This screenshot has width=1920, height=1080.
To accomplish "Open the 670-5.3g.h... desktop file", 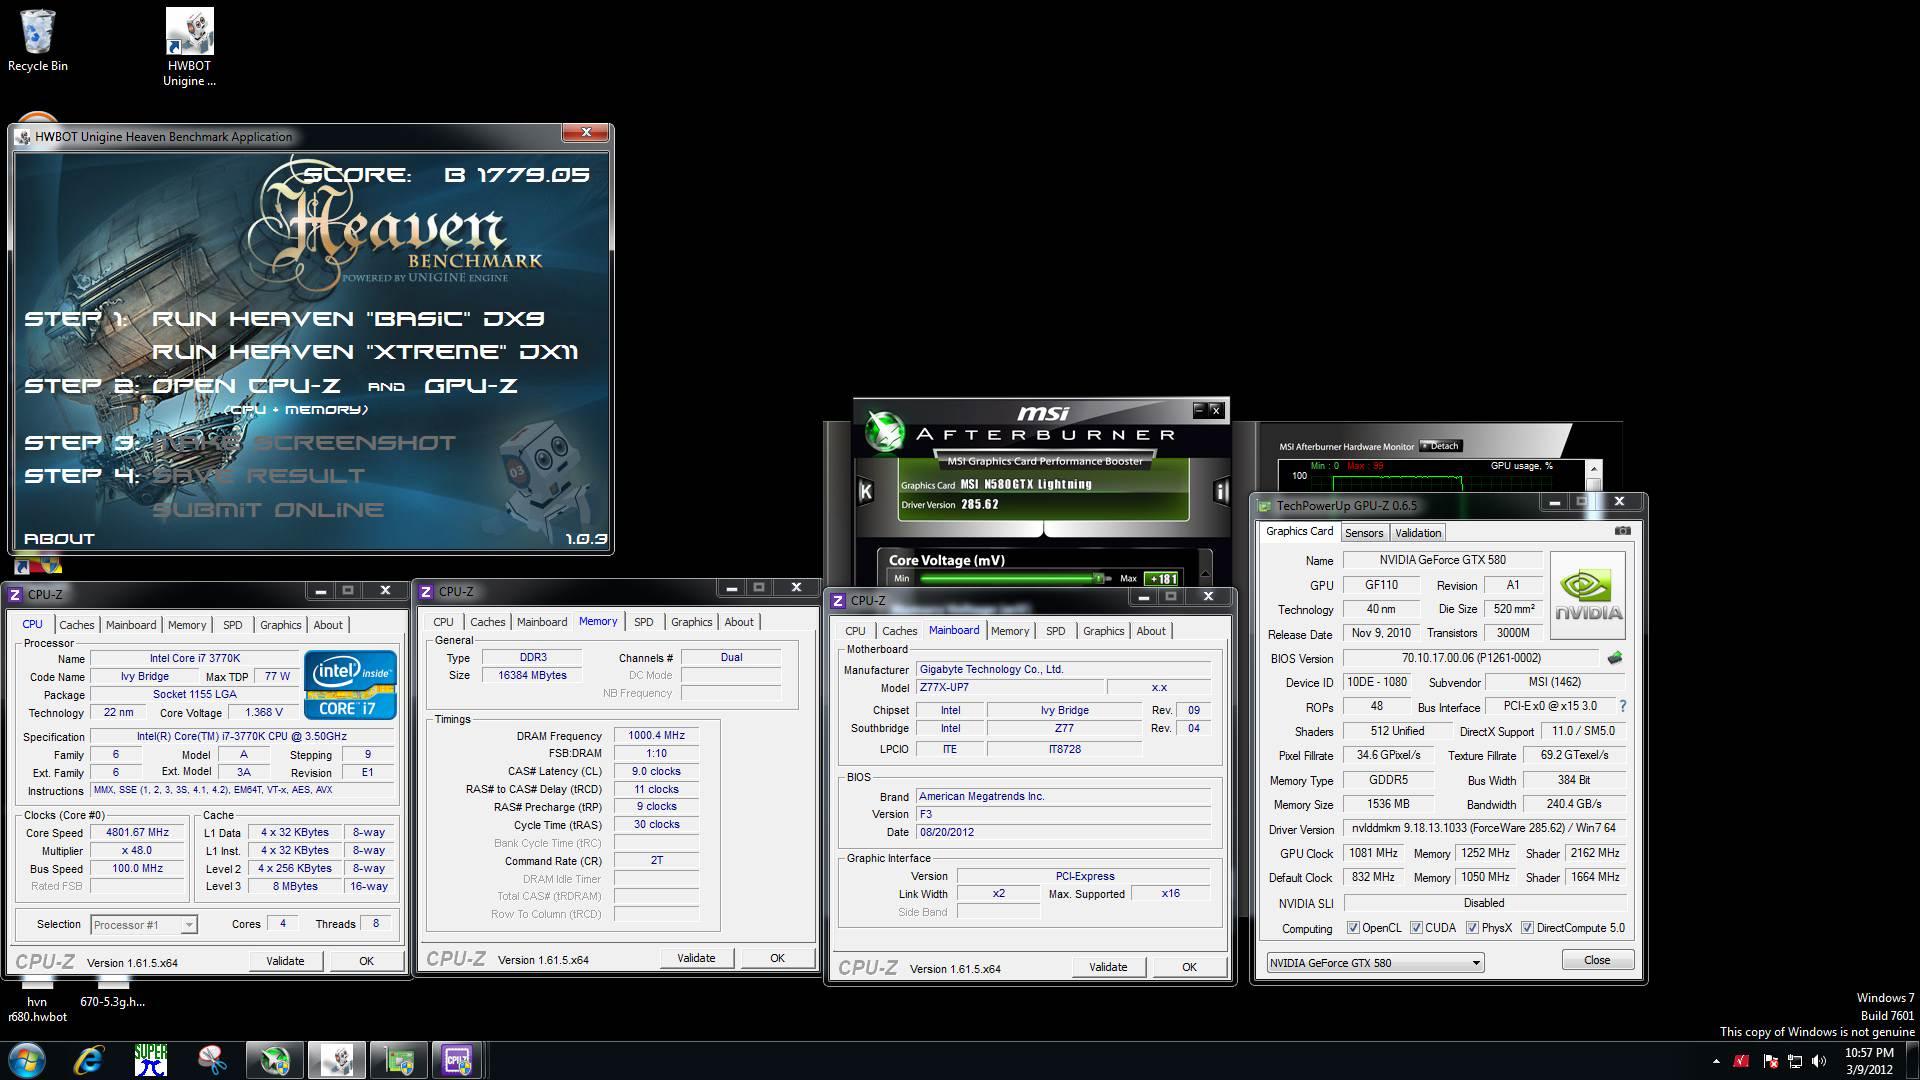I will (x=112, y=995).
